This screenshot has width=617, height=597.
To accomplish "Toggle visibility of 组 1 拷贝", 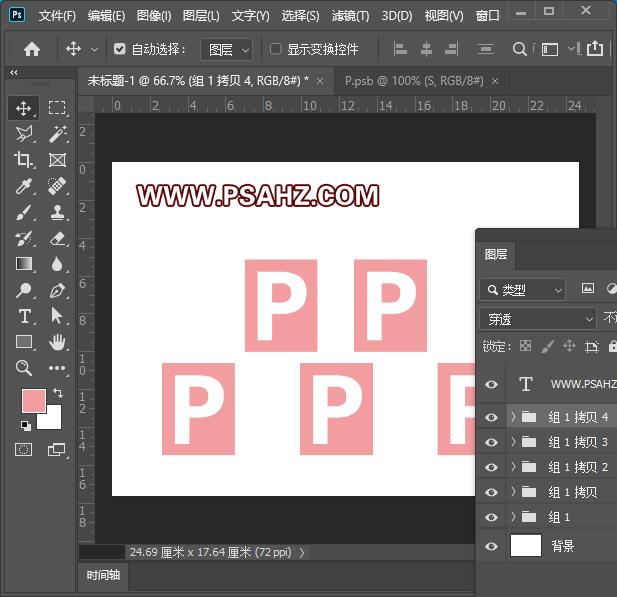I will click(x=491, y=492).
